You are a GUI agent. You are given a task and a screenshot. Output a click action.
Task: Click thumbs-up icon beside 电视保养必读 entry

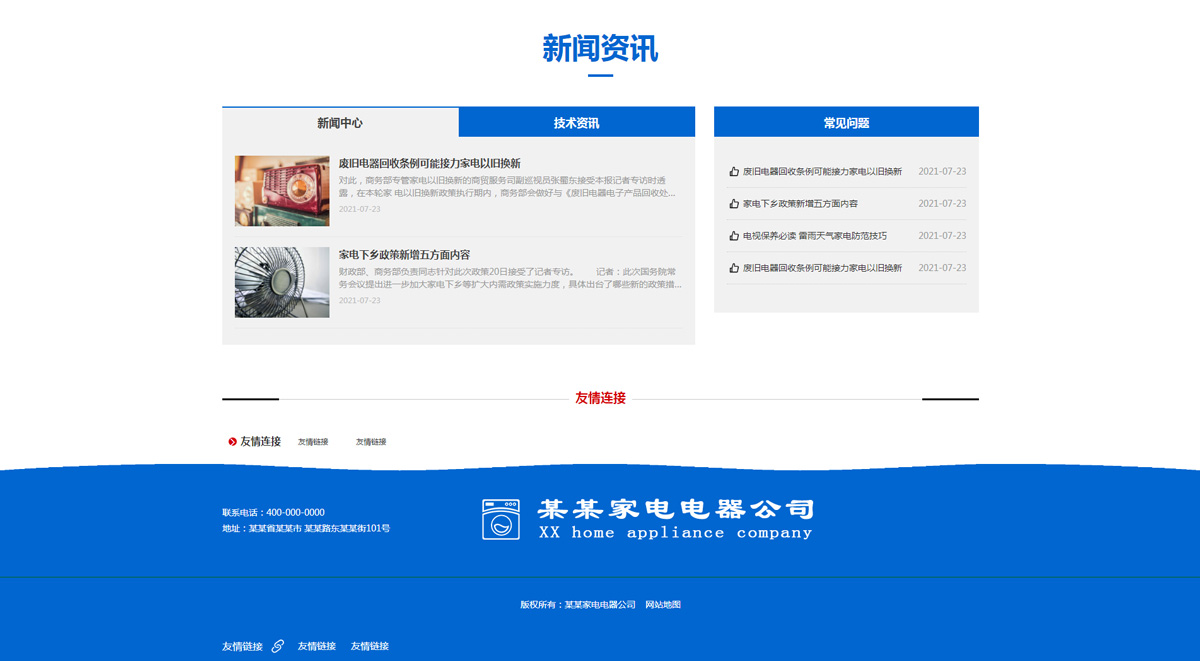pos(734,236)
